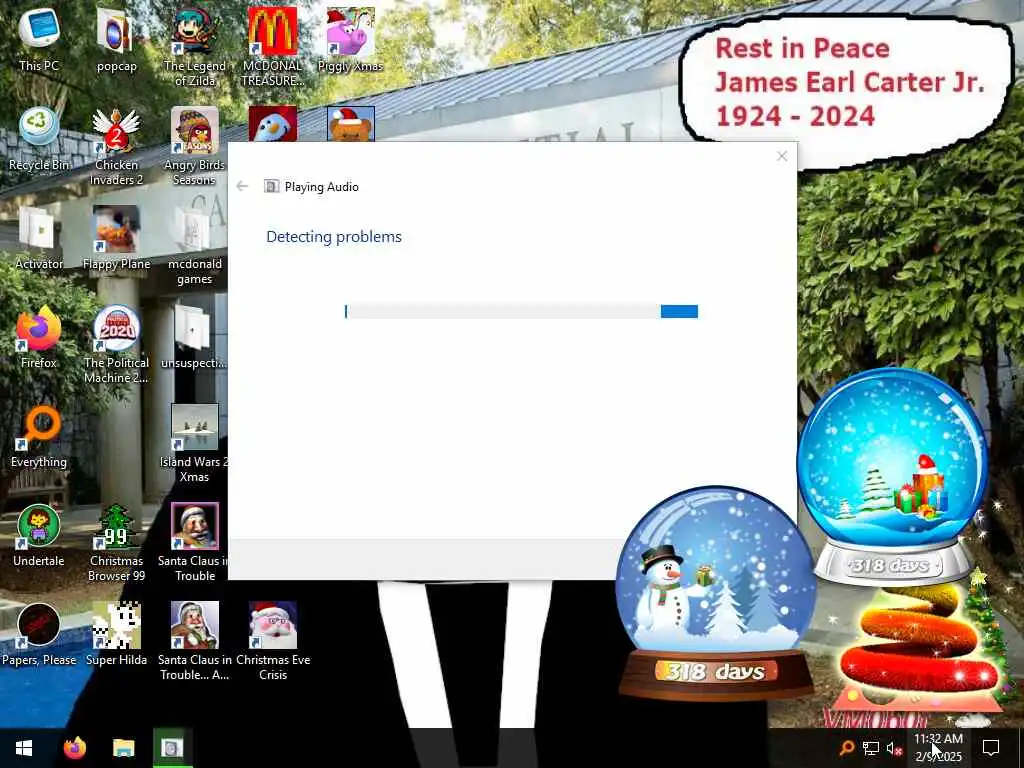Viewport: 1024px width, 768px height.
Task: Open The Political Machine 2020 shortcut
Action: click(116, 344)
